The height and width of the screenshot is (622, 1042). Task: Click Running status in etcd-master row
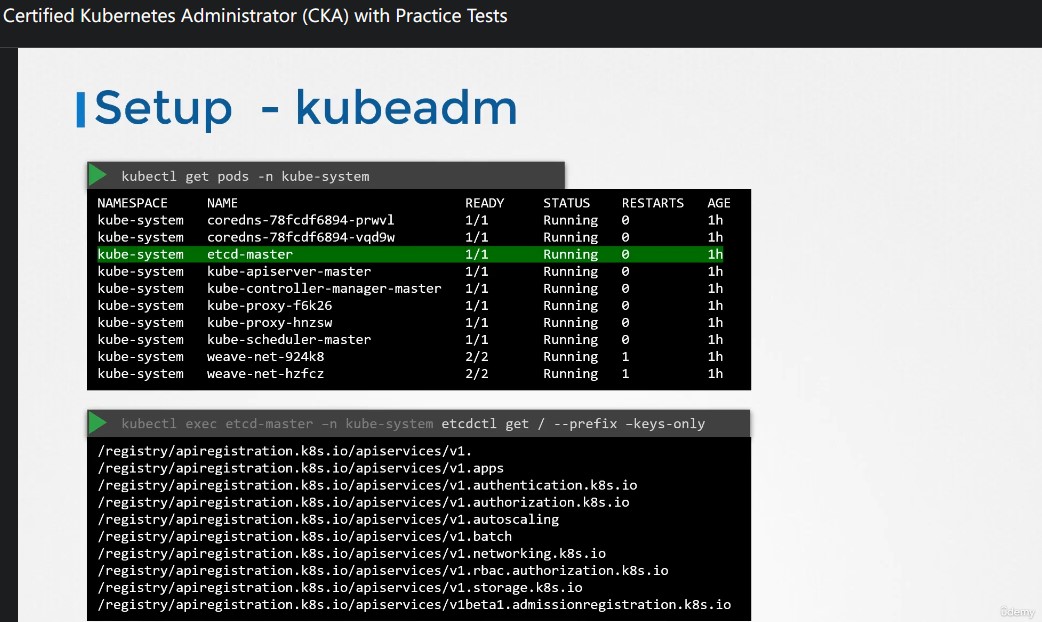[x=570, y=254]
